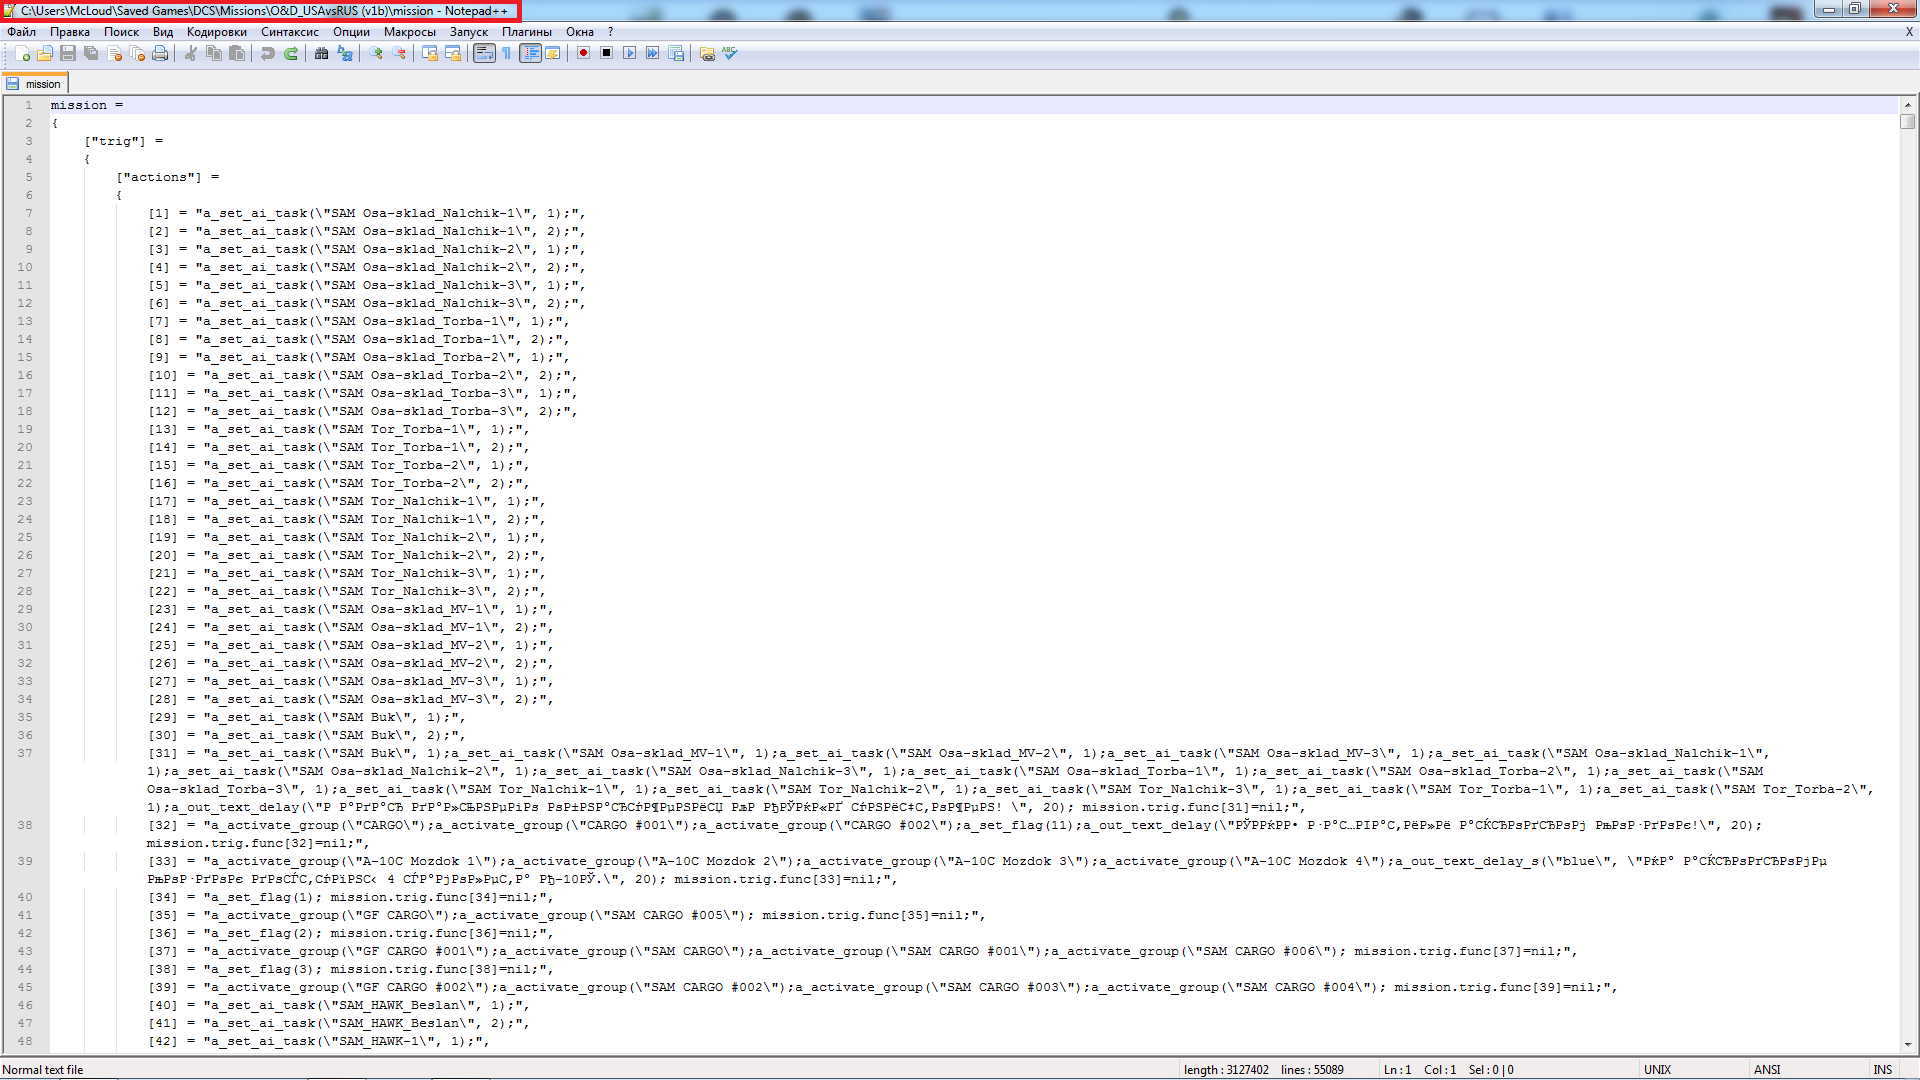
Task: Click the 'mission =' text on line 1
Action: (x=87, y=105)
